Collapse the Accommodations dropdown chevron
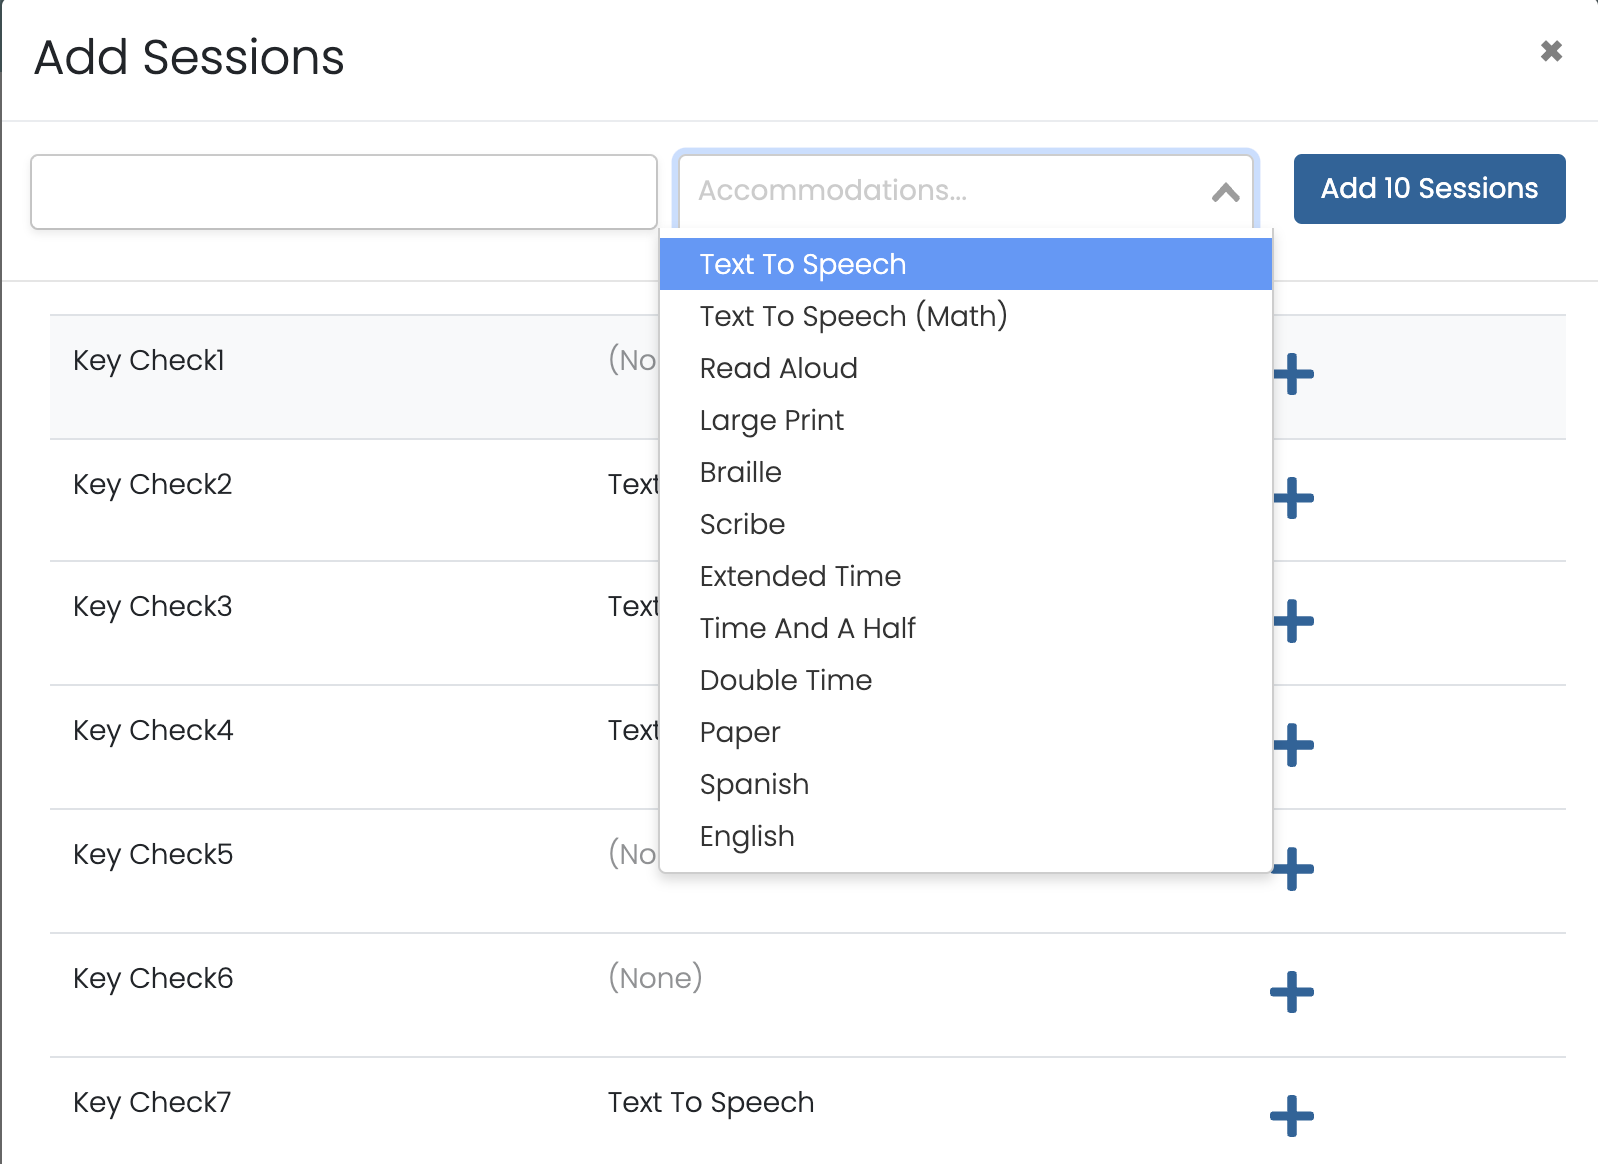The image size is (1598, 1164). [1225, 192]
